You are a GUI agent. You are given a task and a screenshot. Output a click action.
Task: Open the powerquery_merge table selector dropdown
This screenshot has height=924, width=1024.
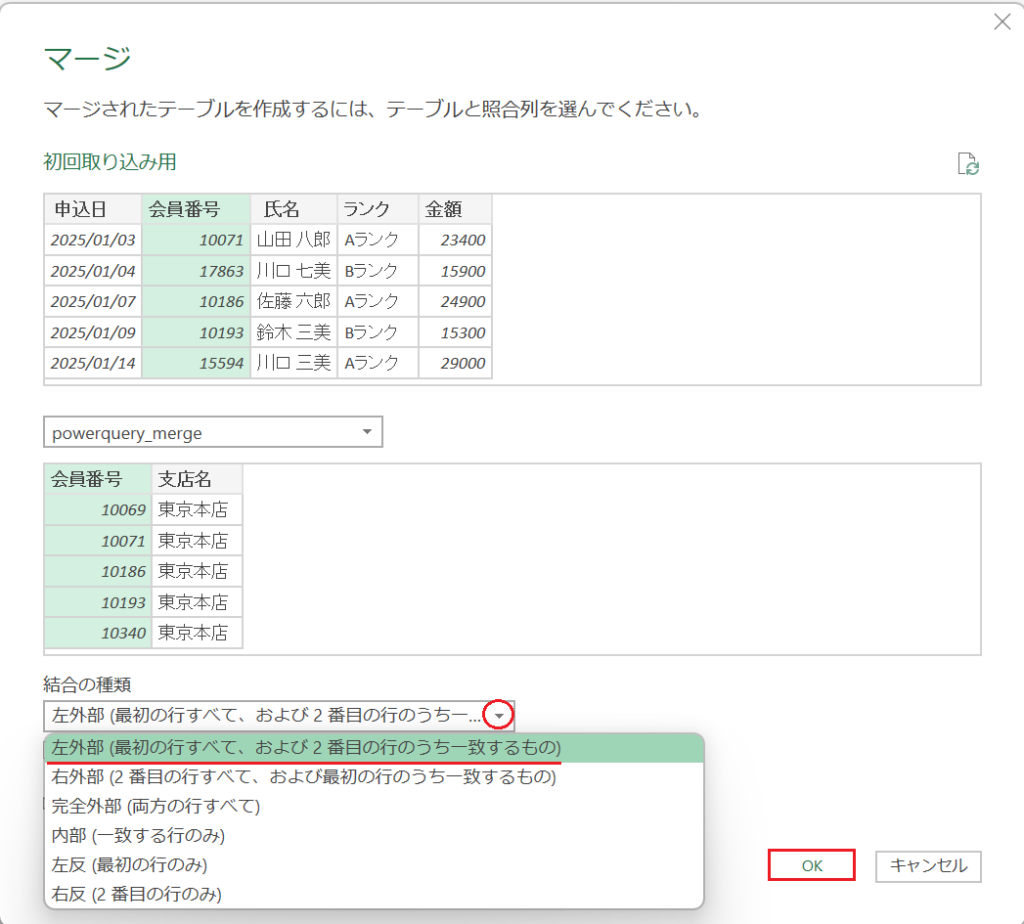368,431
